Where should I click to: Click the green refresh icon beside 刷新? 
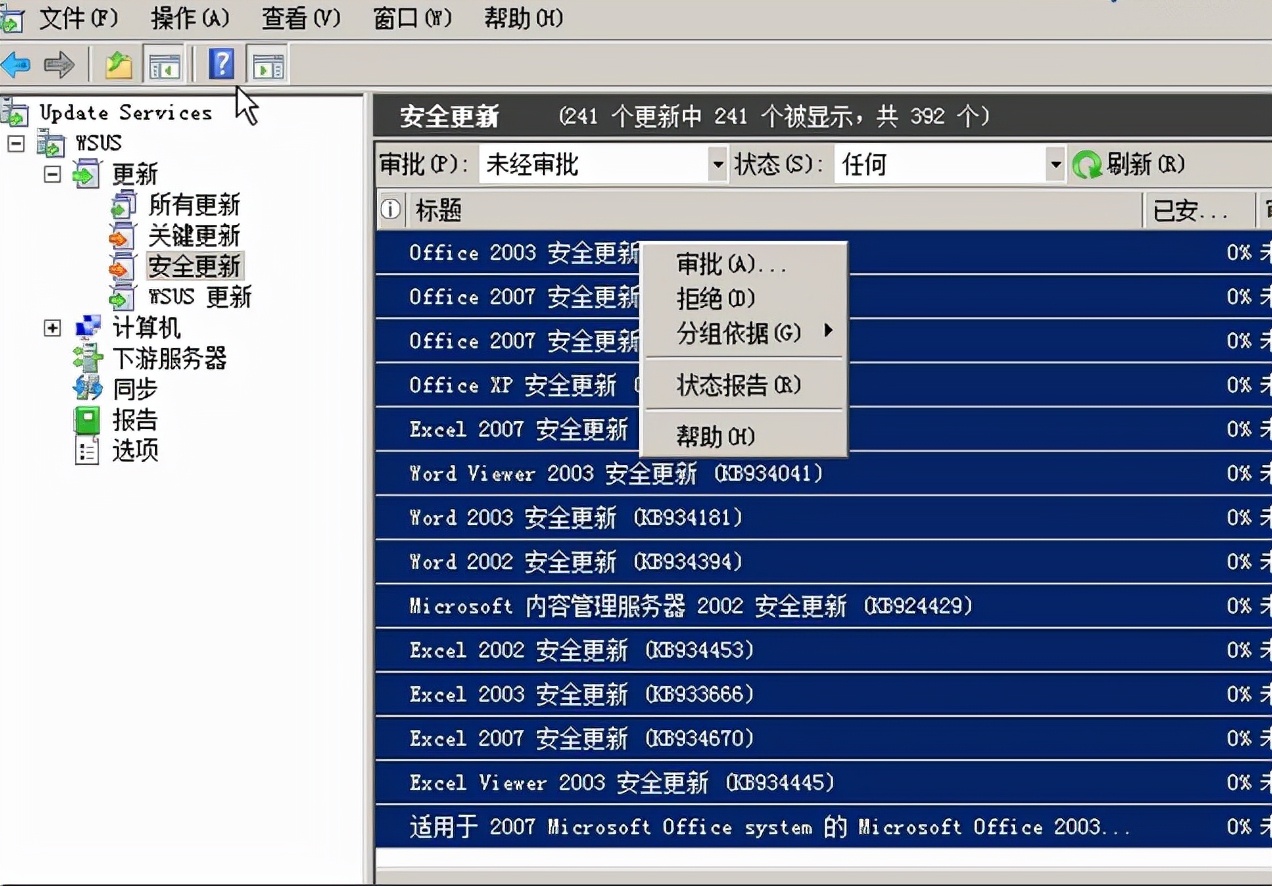point(1087,164)
